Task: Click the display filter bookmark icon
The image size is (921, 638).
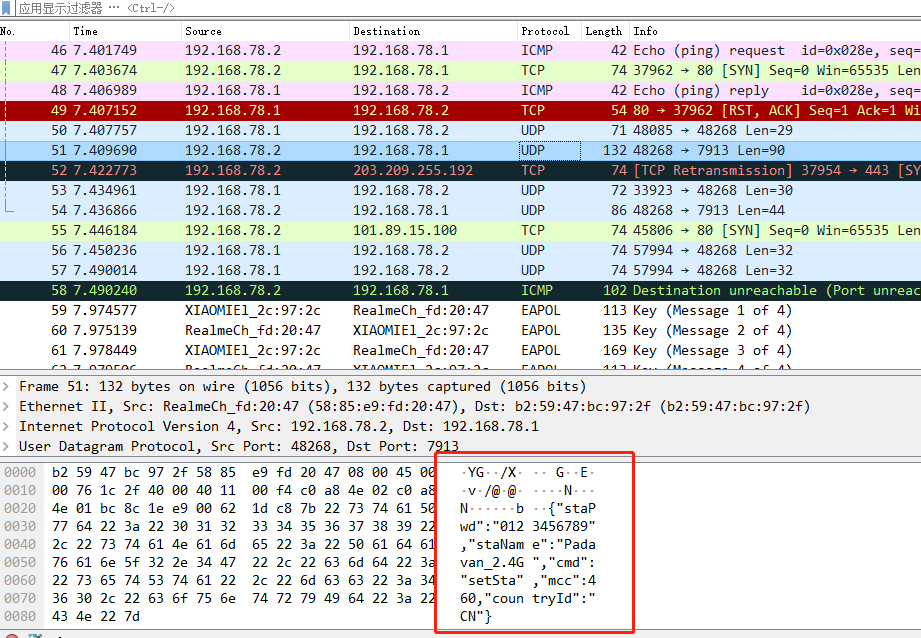Action: [6, 8]
